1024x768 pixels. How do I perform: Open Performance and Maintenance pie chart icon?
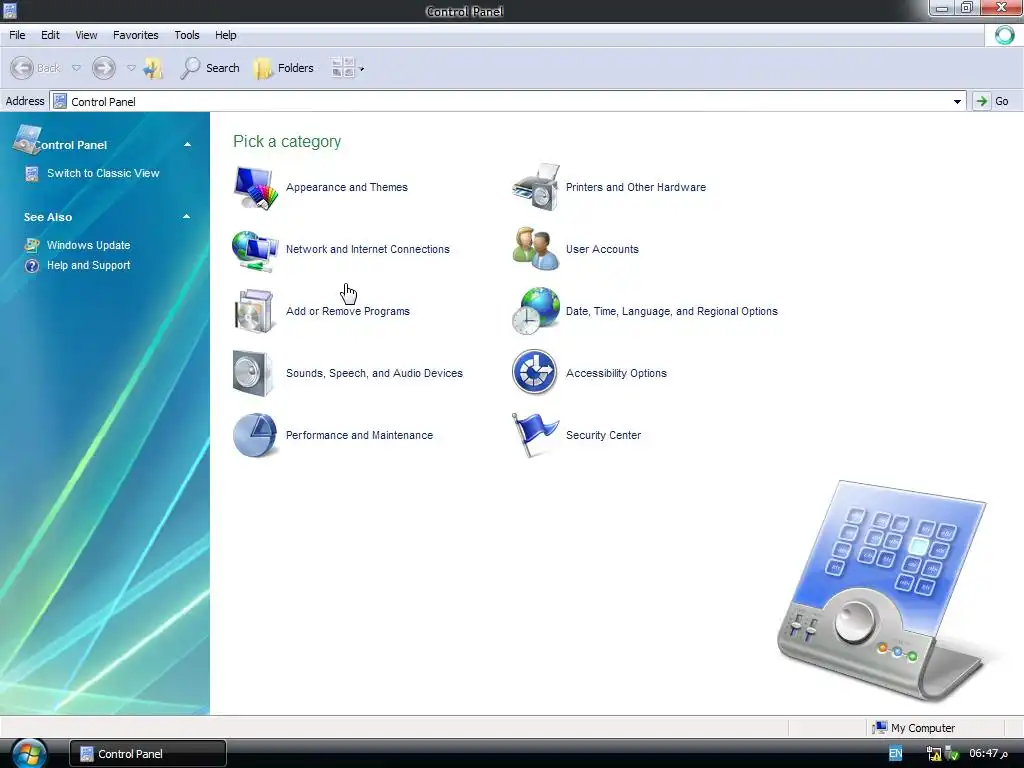[255, 435]
